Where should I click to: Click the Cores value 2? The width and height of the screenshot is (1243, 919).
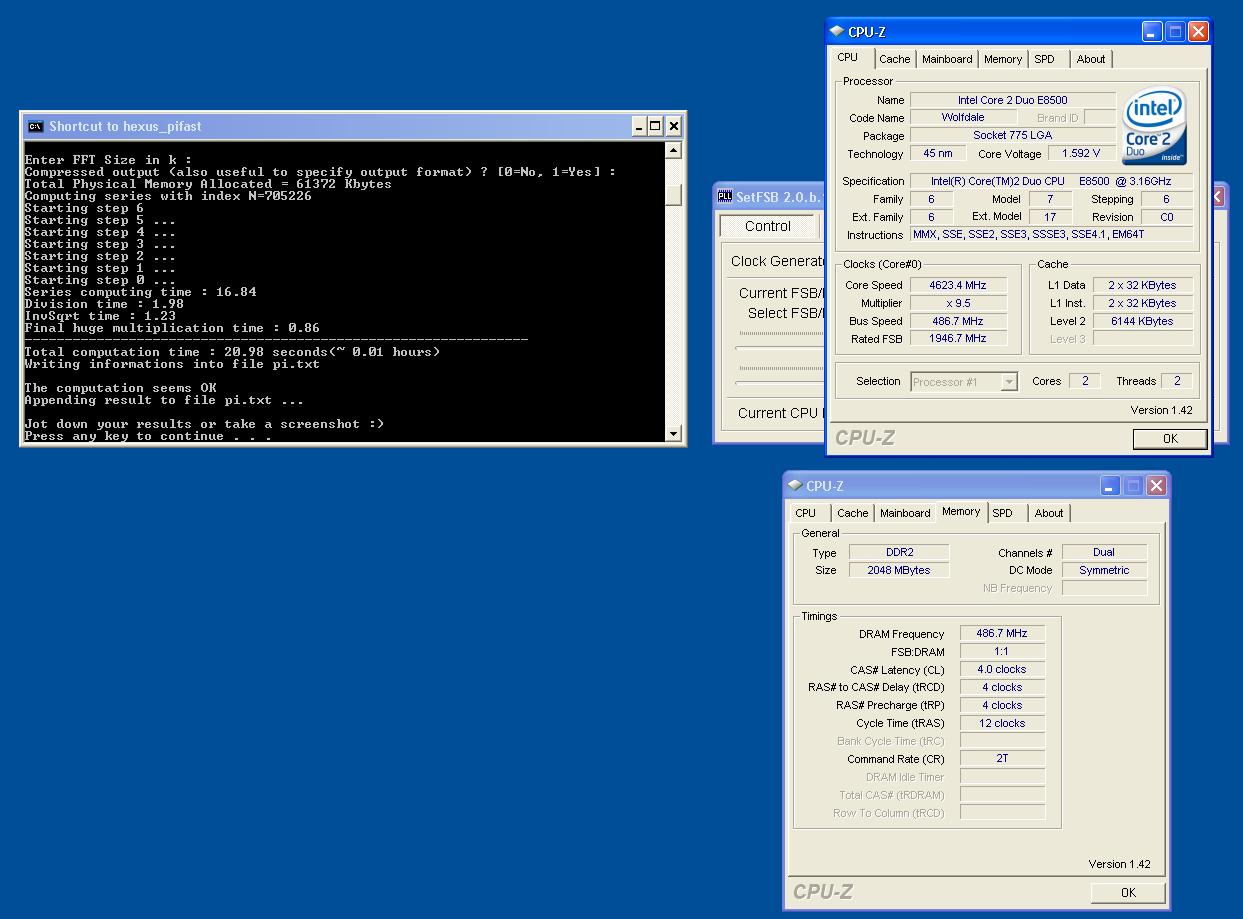click(1084, 381)
